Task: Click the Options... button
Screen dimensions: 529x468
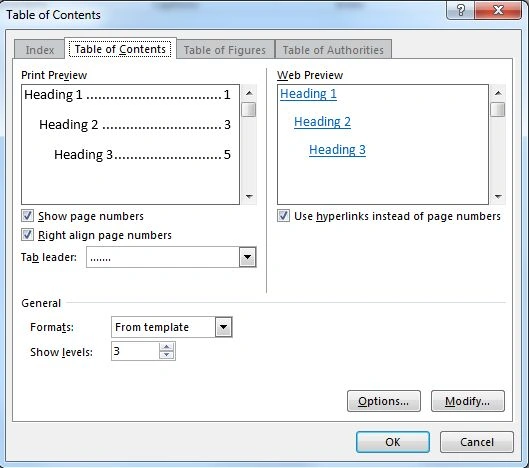Action: [384, 401]
